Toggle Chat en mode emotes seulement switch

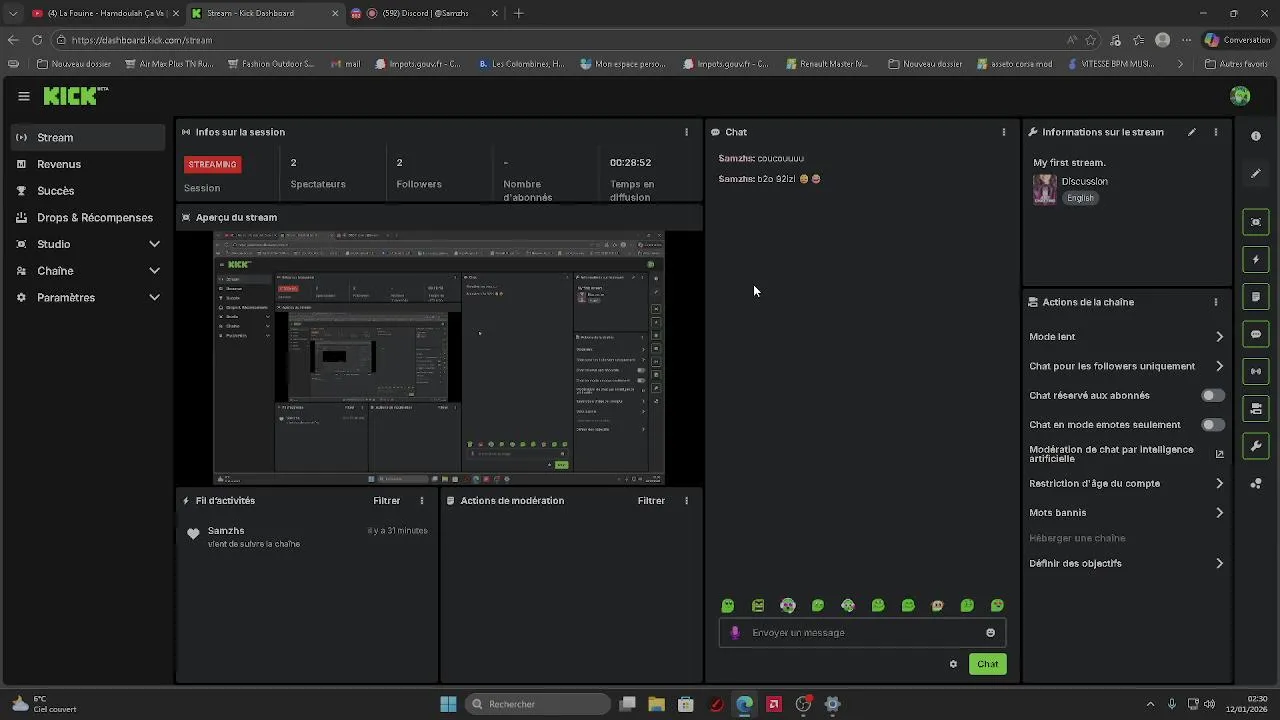pyautogui.click(x=1212, y=425)
